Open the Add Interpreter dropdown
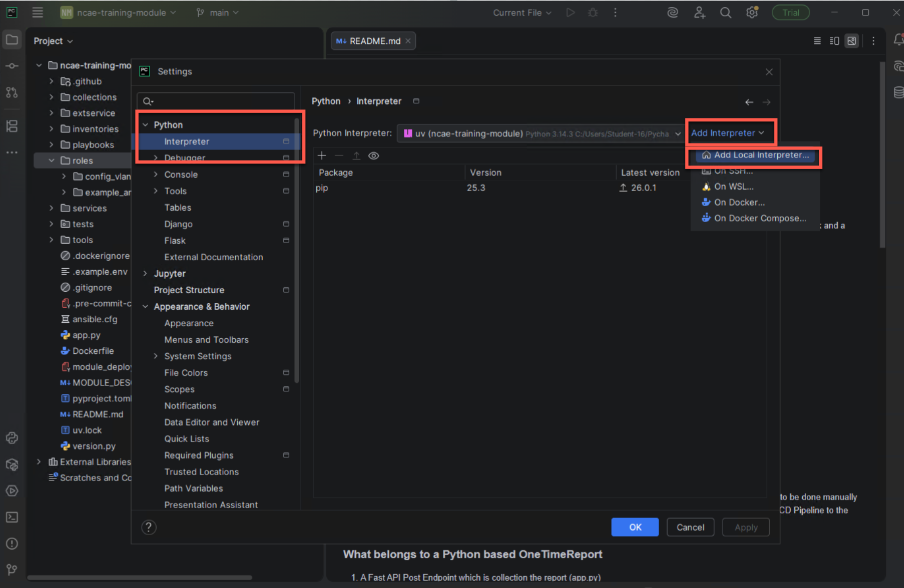904x588 pixels. click(728, 133)
